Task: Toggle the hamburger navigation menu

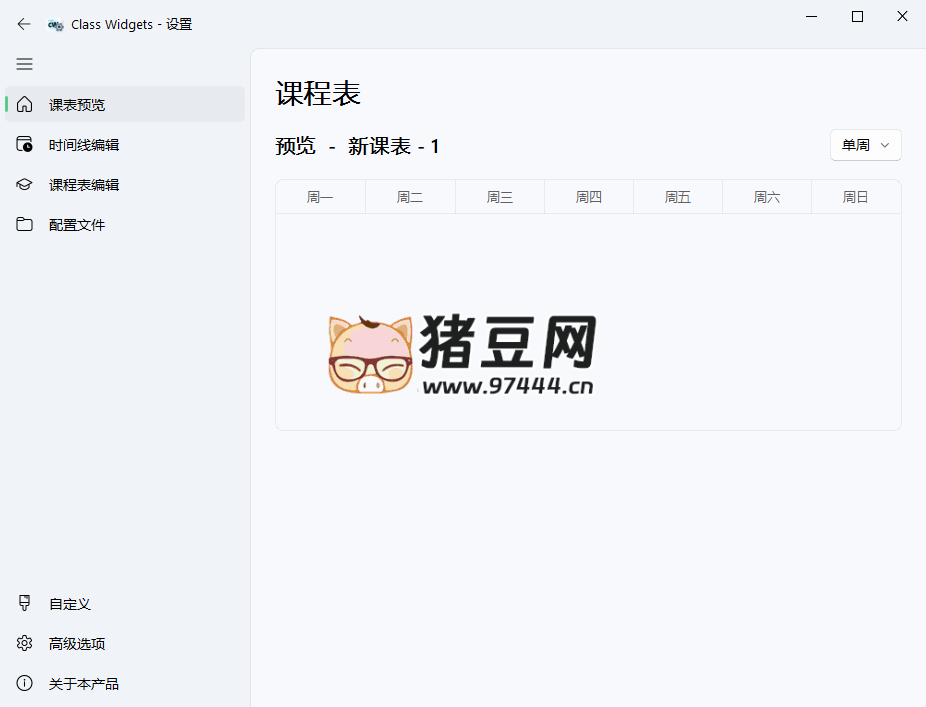Action: coord(24,64)
